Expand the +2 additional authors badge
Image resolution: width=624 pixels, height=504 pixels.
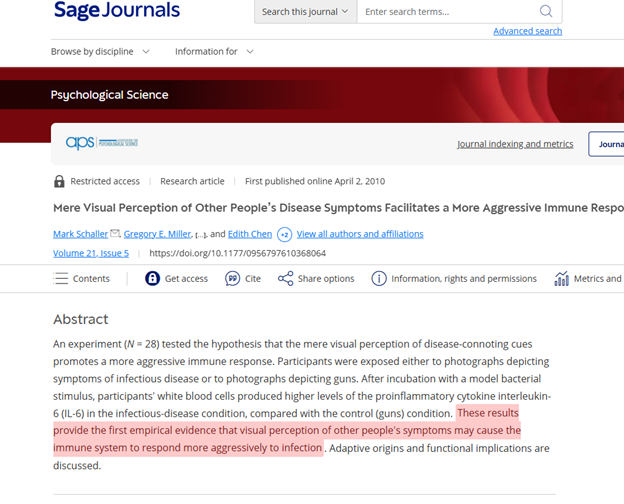(x=284, y=234)
